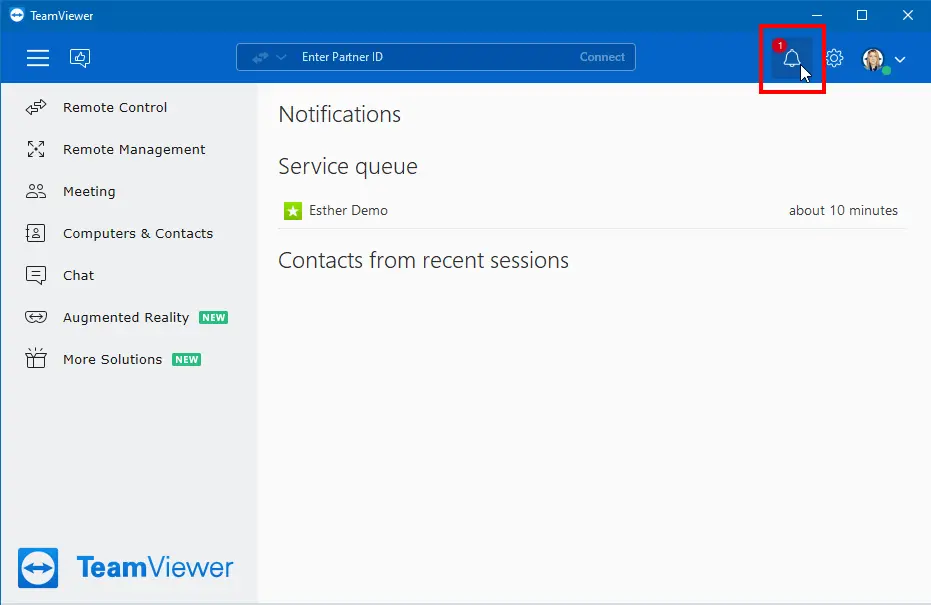Click the Connect button
Image resolution: width=931 pixels, height=605 pixels.
[602, 57]
